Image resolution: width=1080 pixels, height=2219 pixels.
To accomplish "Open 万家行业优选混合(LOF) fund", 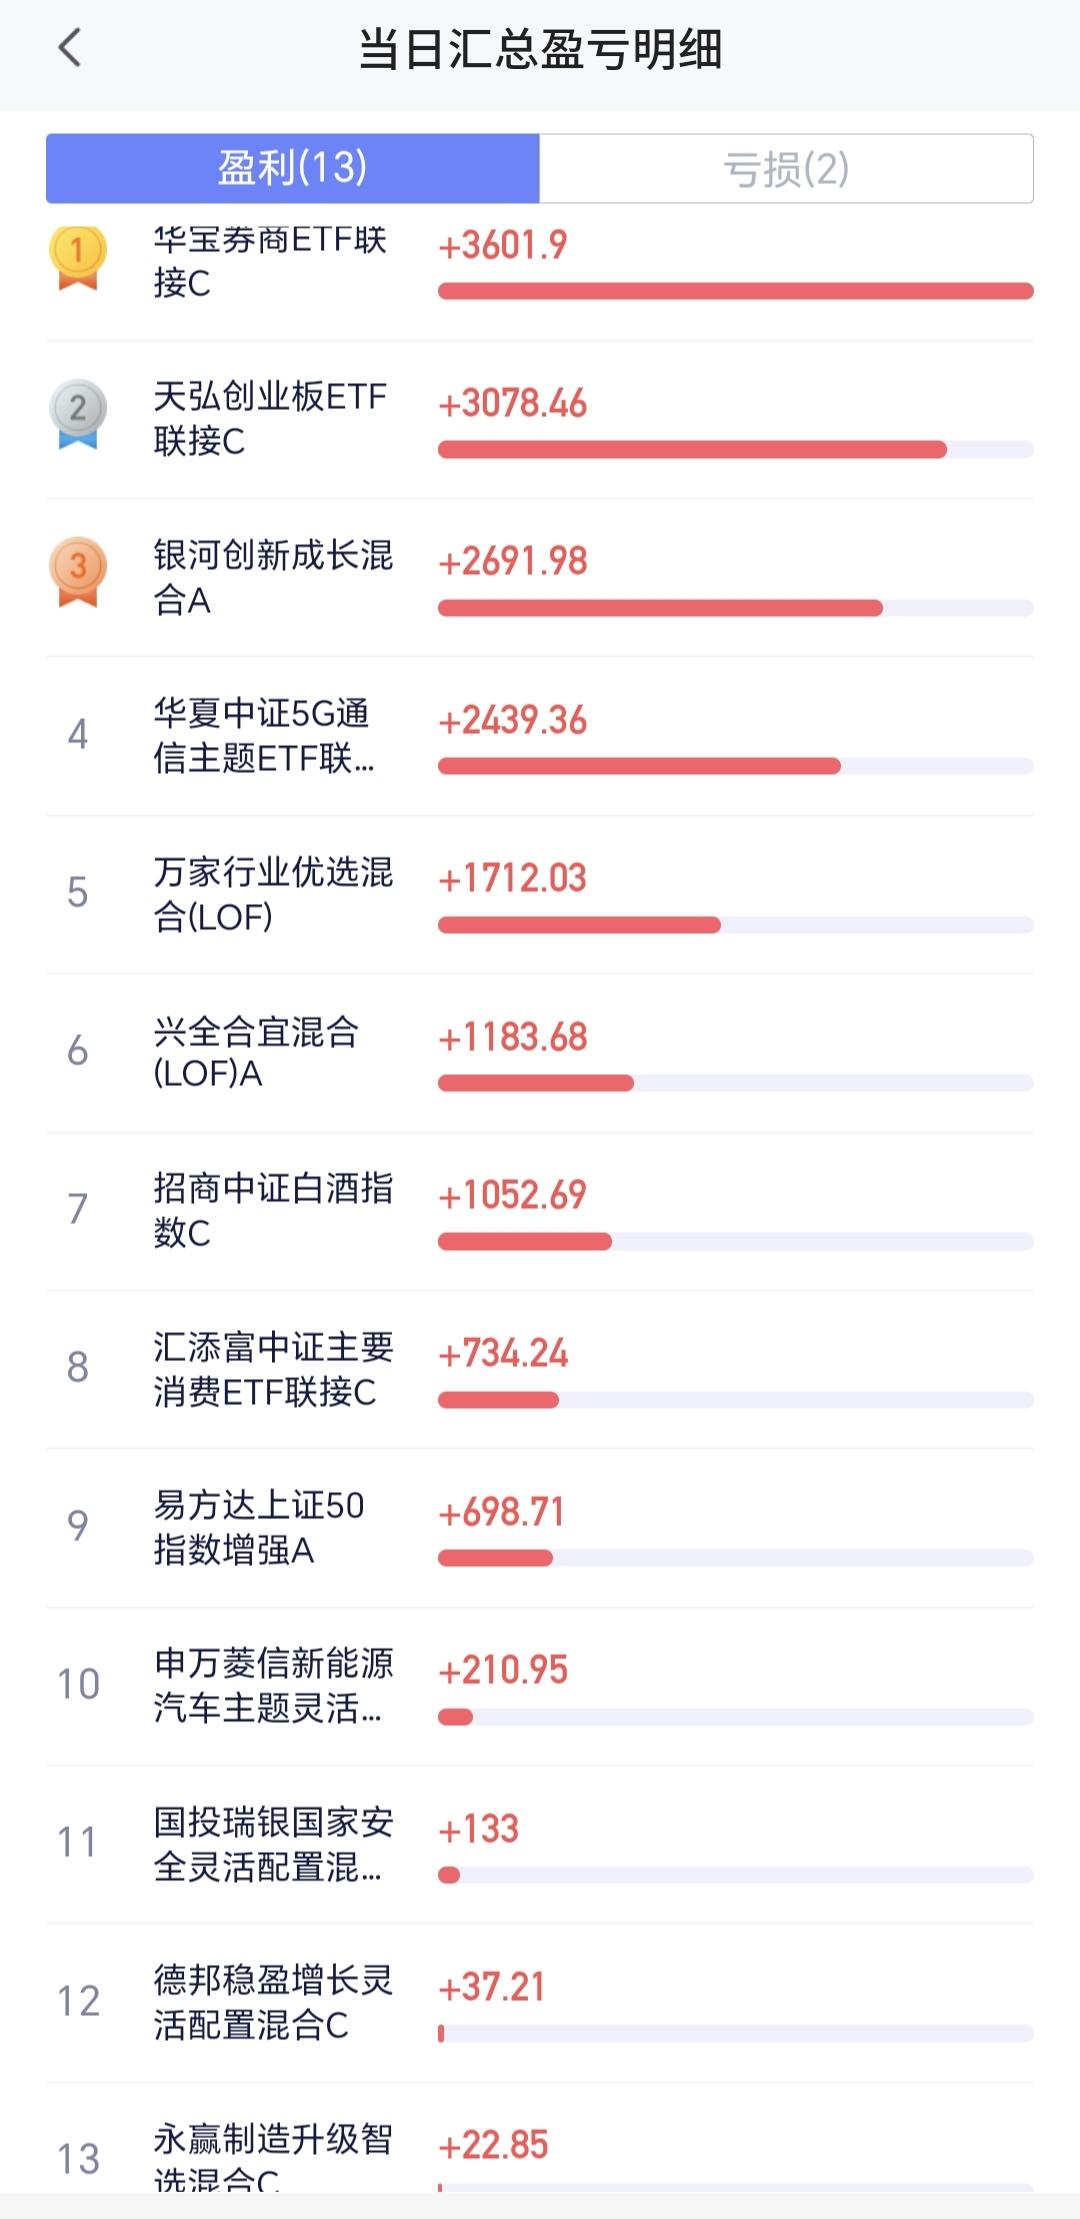I will tap(272, 894).
